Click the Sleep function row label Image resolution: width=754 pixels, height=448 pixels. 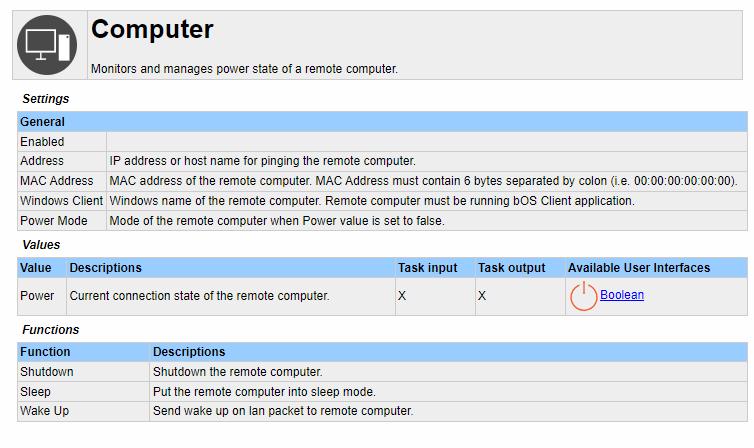(35, 392)
